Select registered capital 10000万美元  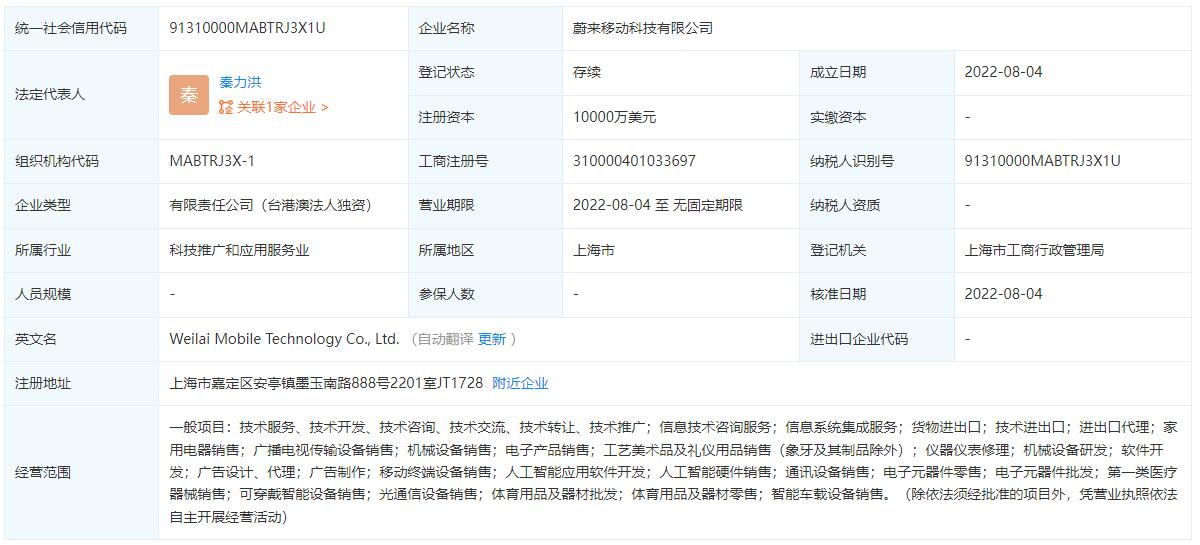(614, 117)
